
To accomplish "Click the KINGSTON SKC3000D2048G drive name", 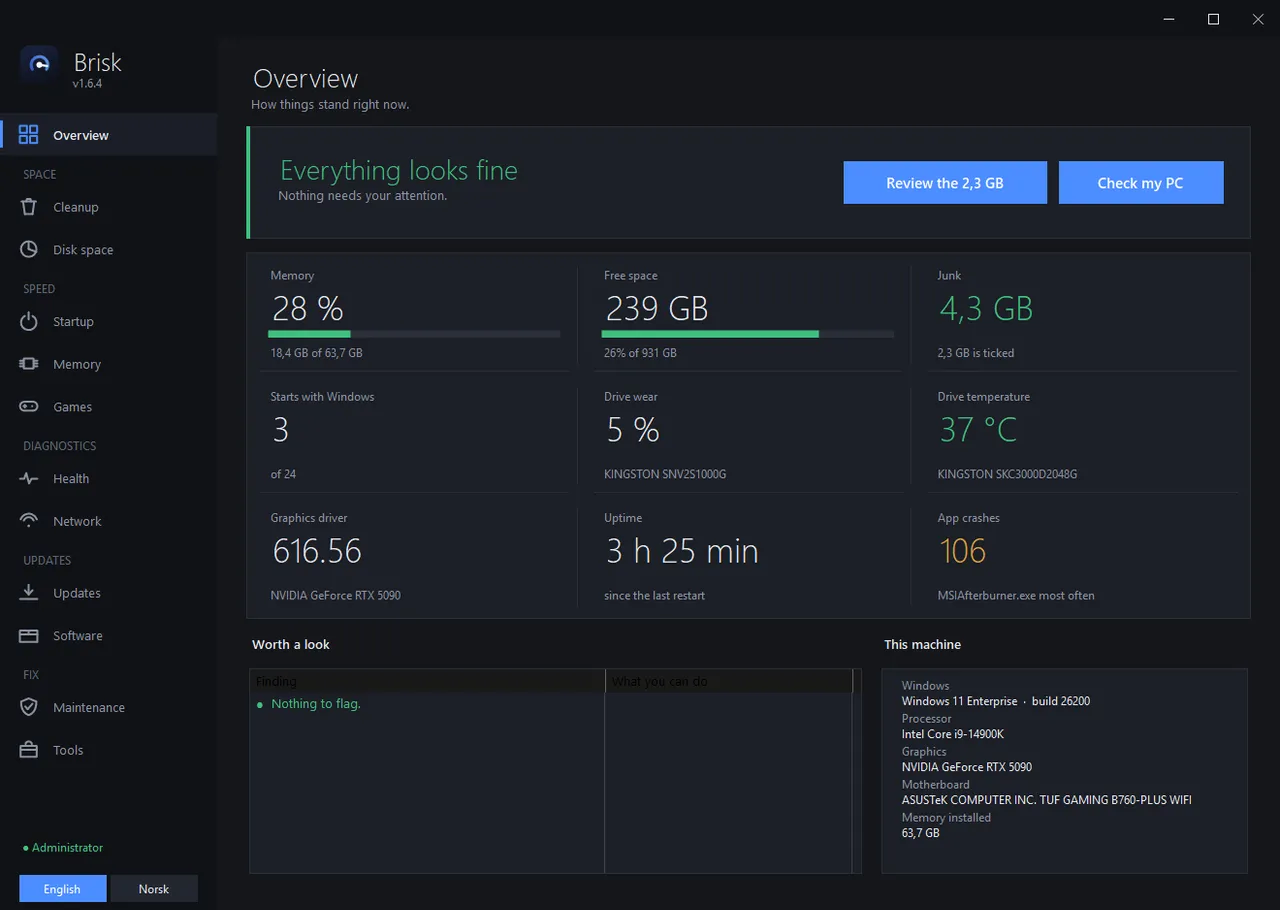I will 1007,474.
